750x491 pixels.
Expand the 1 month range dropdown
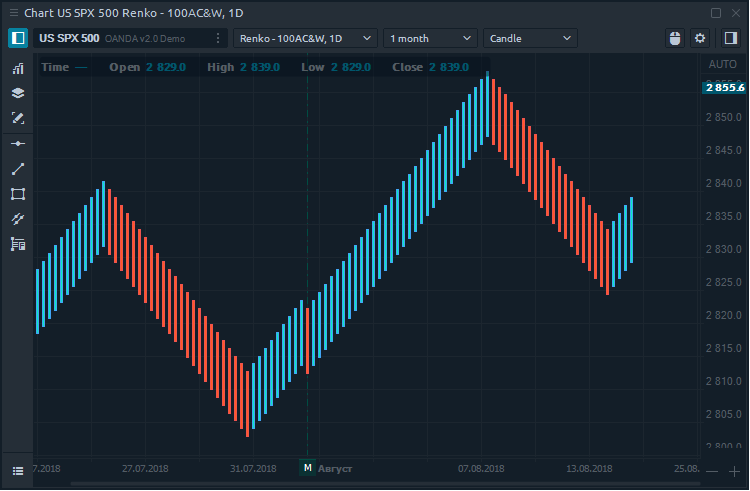430,38
